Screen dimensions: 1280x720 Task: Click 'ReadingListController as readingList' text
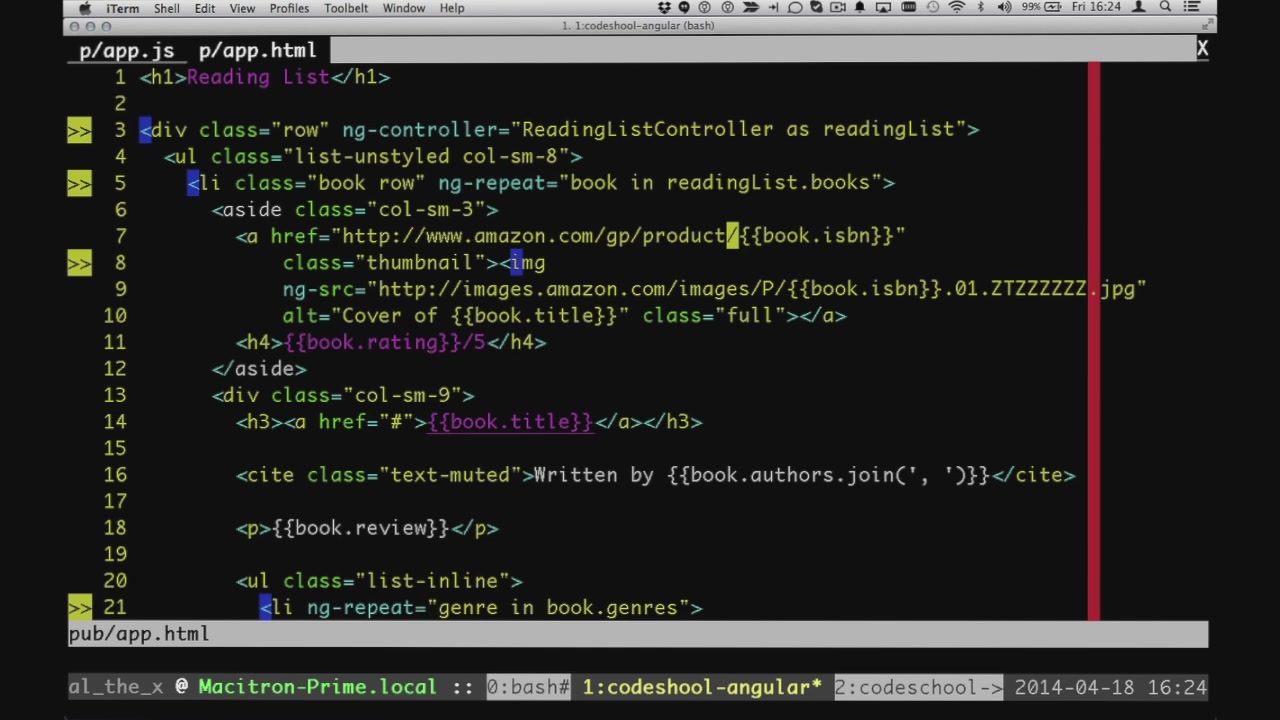coord(738,129)
